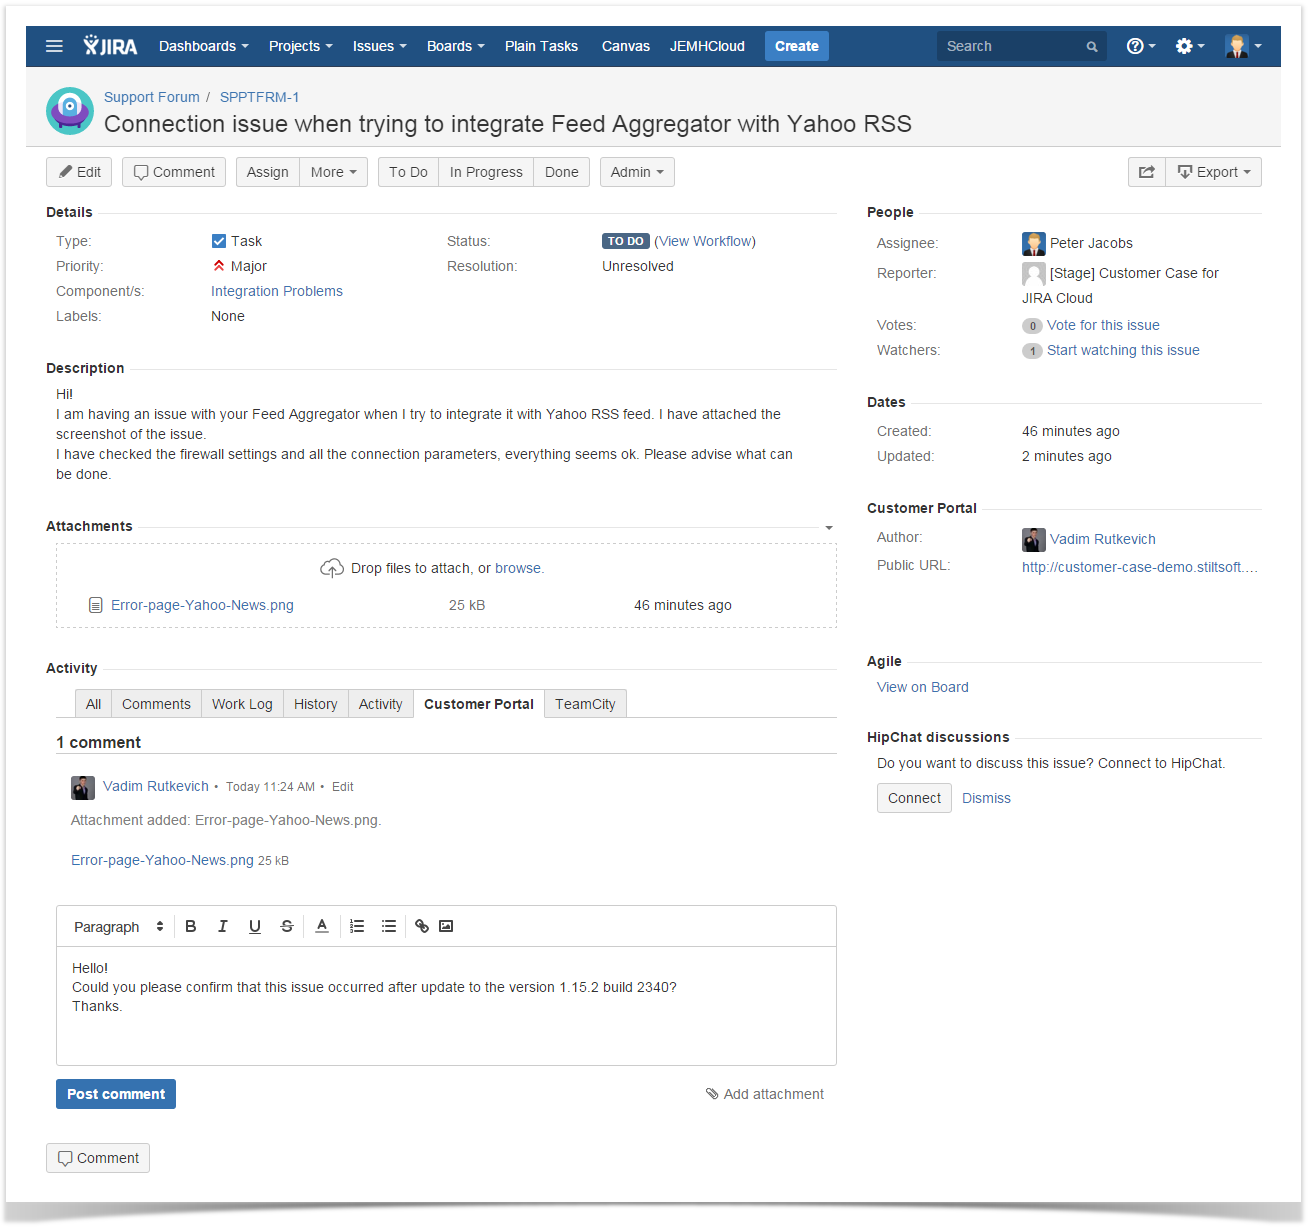This screenshot has height=1231, width=1315.
Task: Click Peter Jacobs assignee avatar
Action: pyautogui.click(x=1034, y=244)
